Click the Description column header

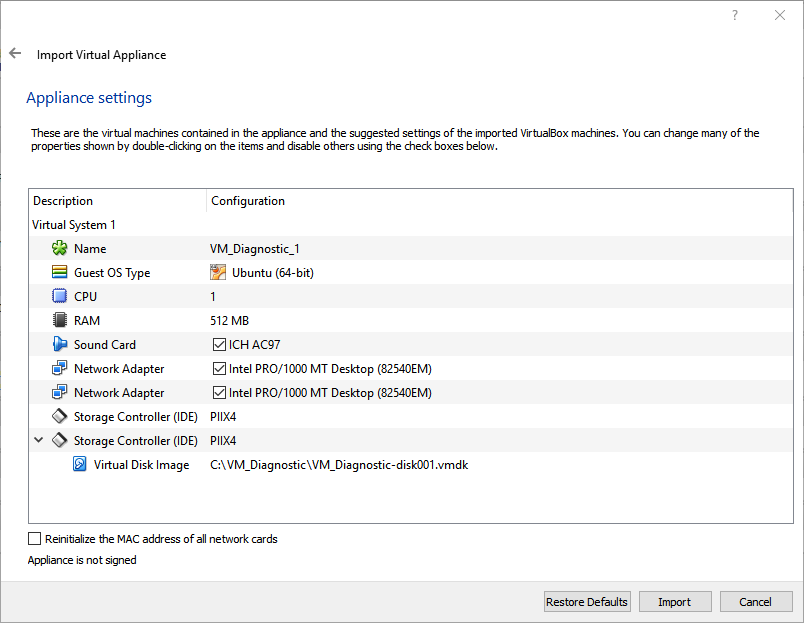(117, 200)
